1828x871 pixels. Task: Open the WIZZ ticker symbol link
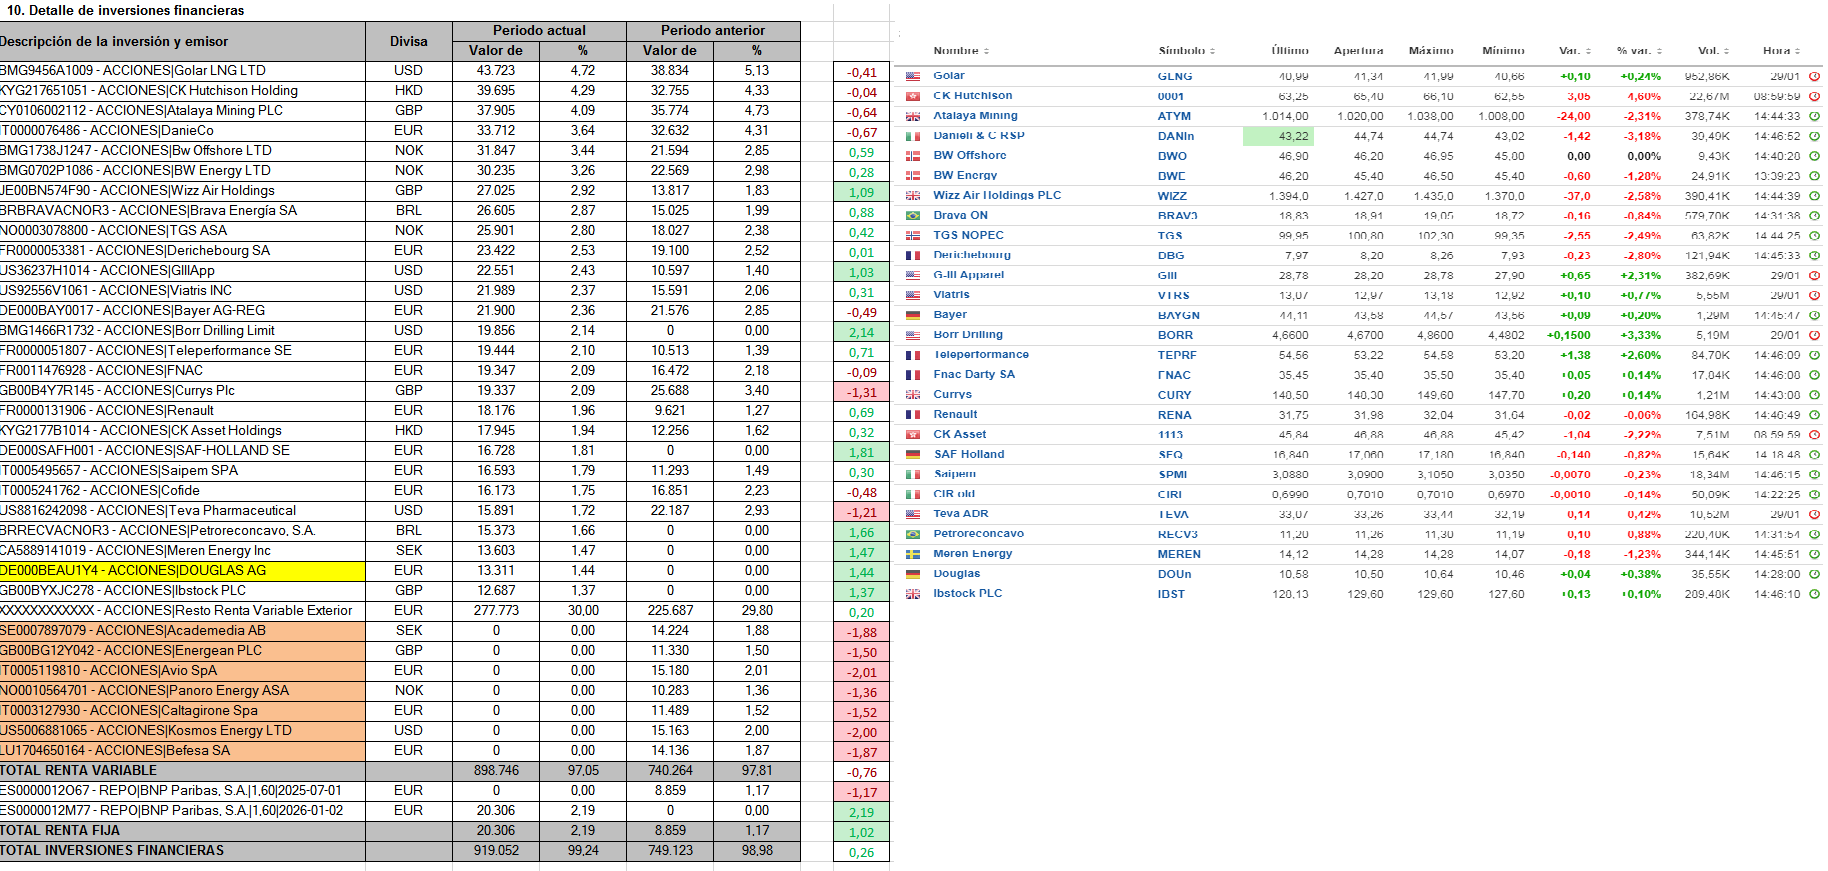(x=1172, y=196)
